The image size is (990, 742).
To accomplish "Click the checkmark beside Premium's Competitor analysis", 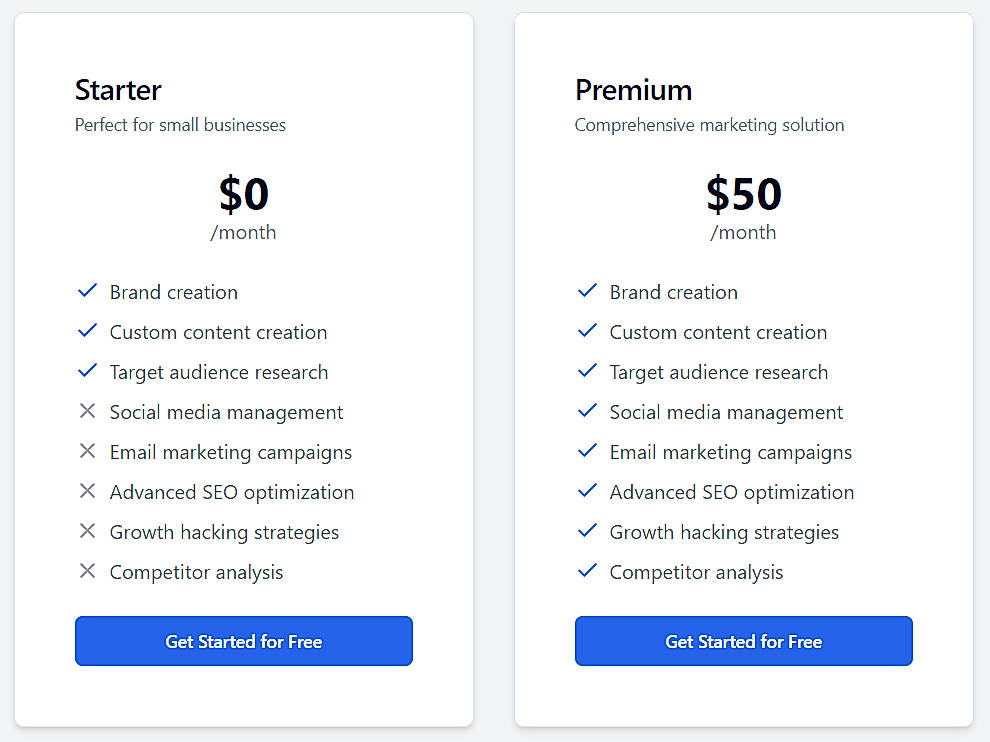I will [587, 571].
